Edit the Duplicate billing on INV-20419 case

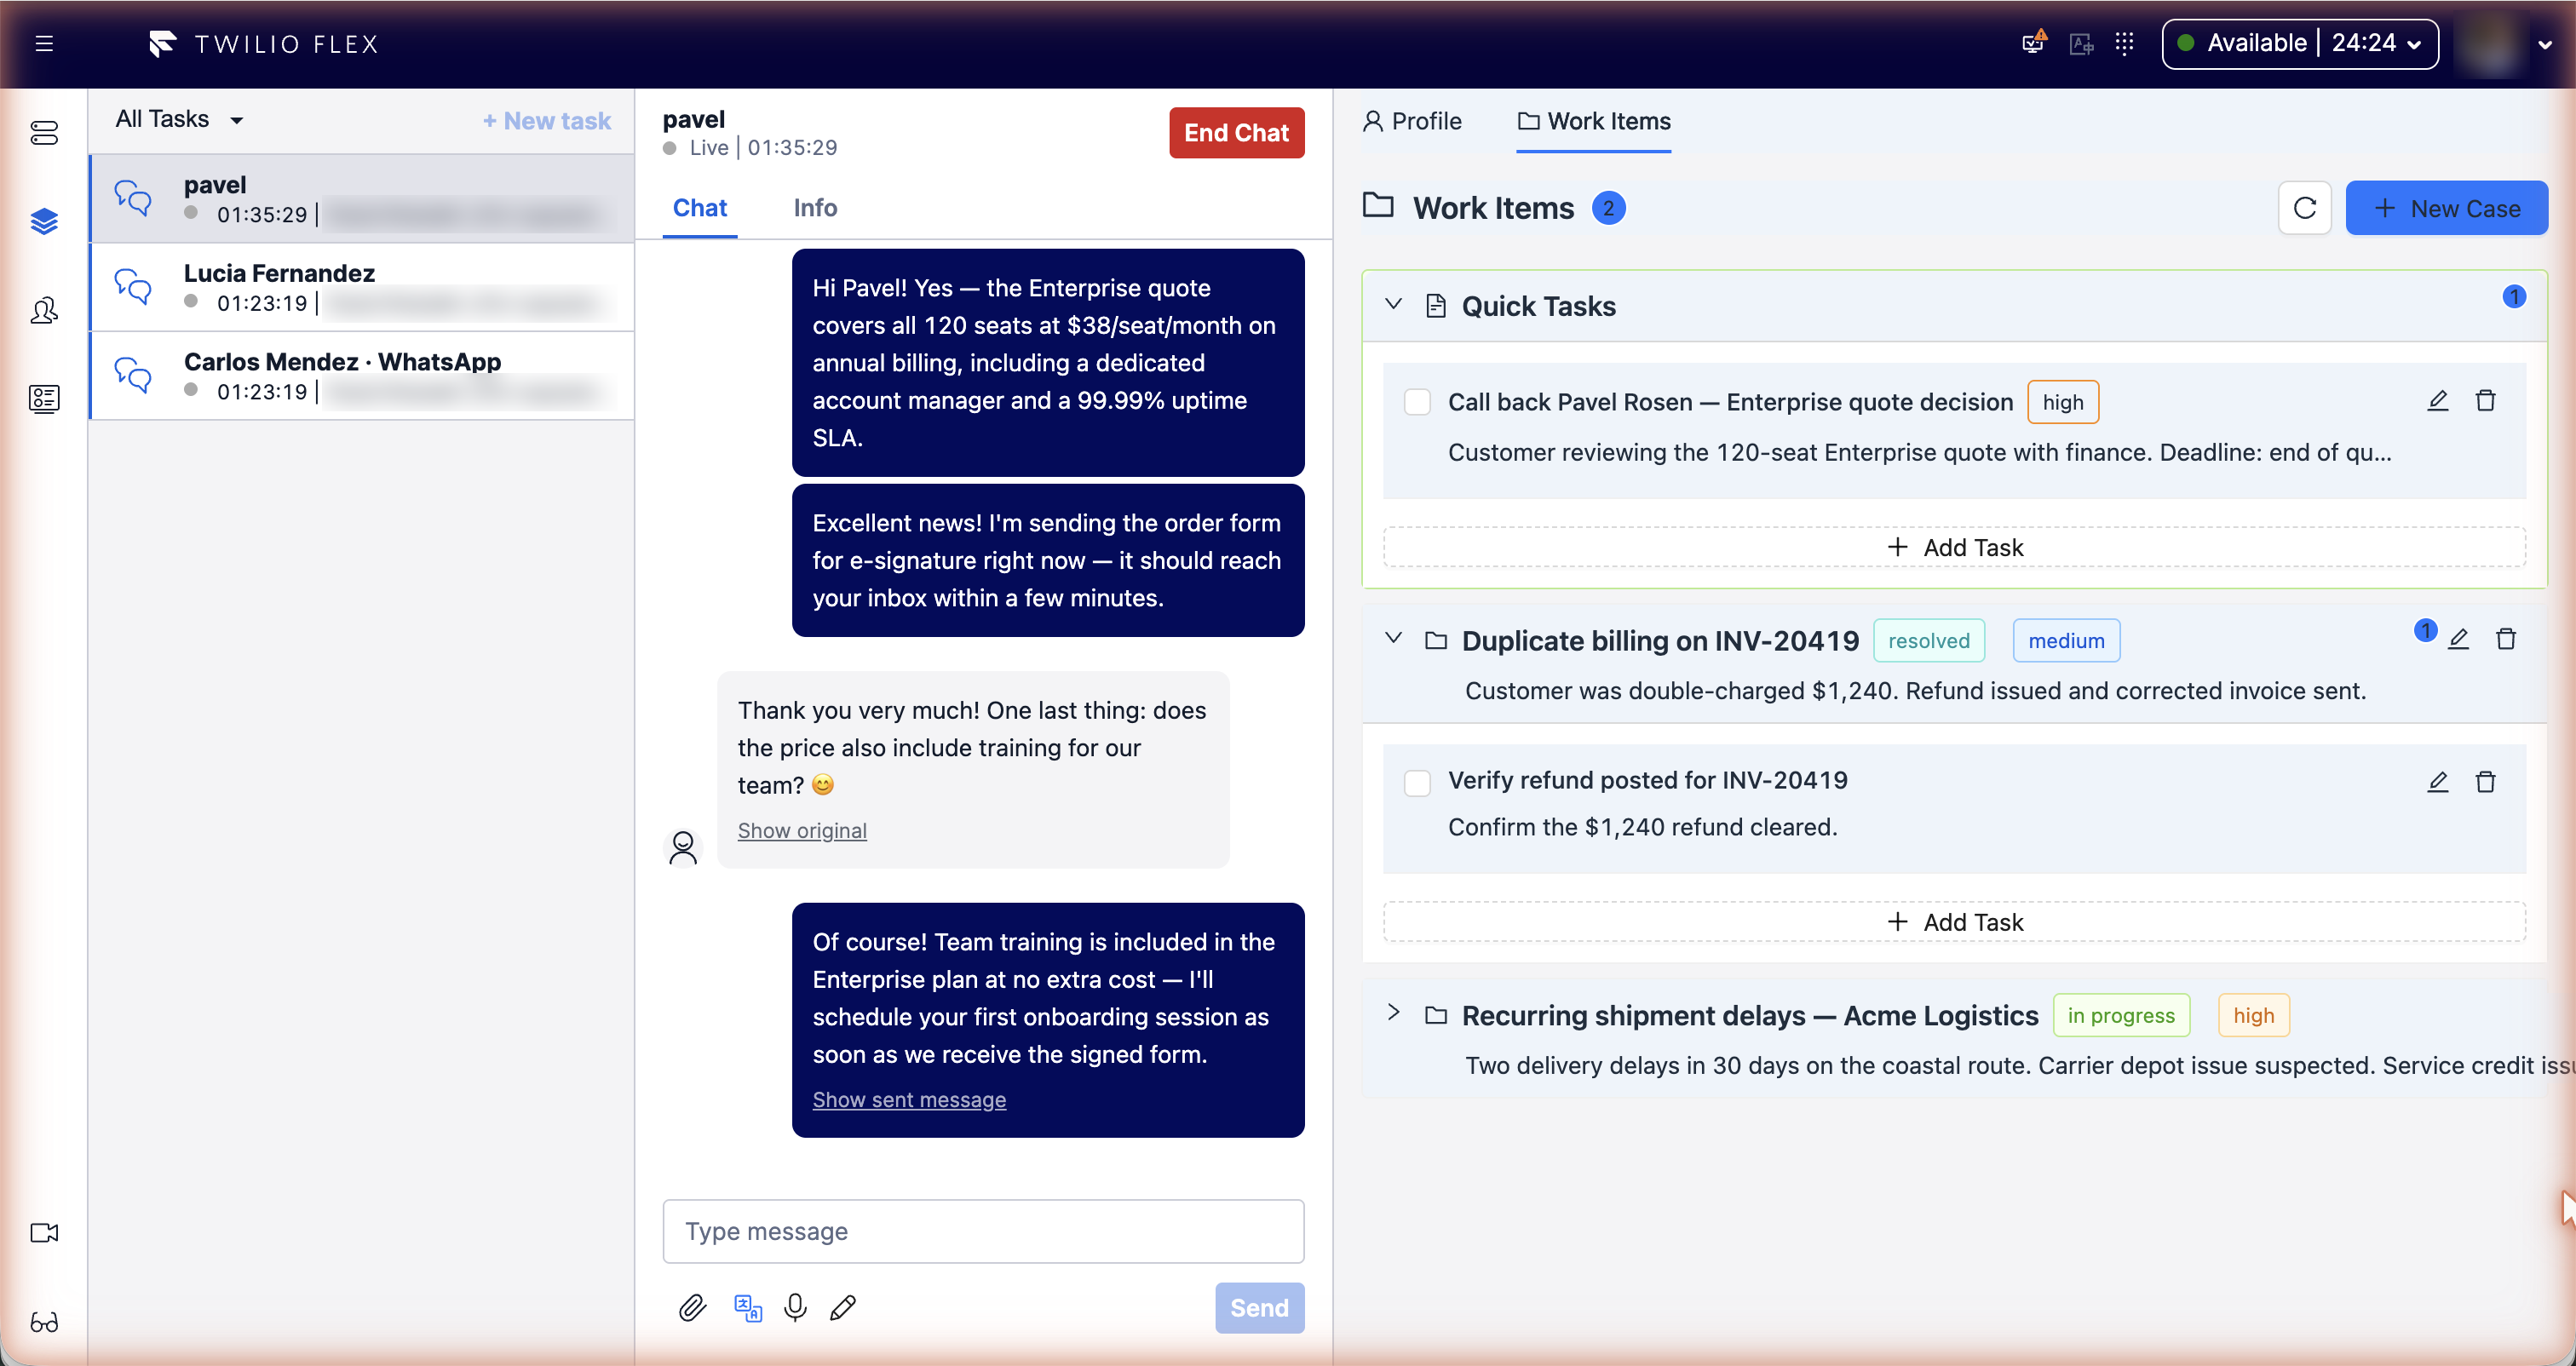[2458, 639]
